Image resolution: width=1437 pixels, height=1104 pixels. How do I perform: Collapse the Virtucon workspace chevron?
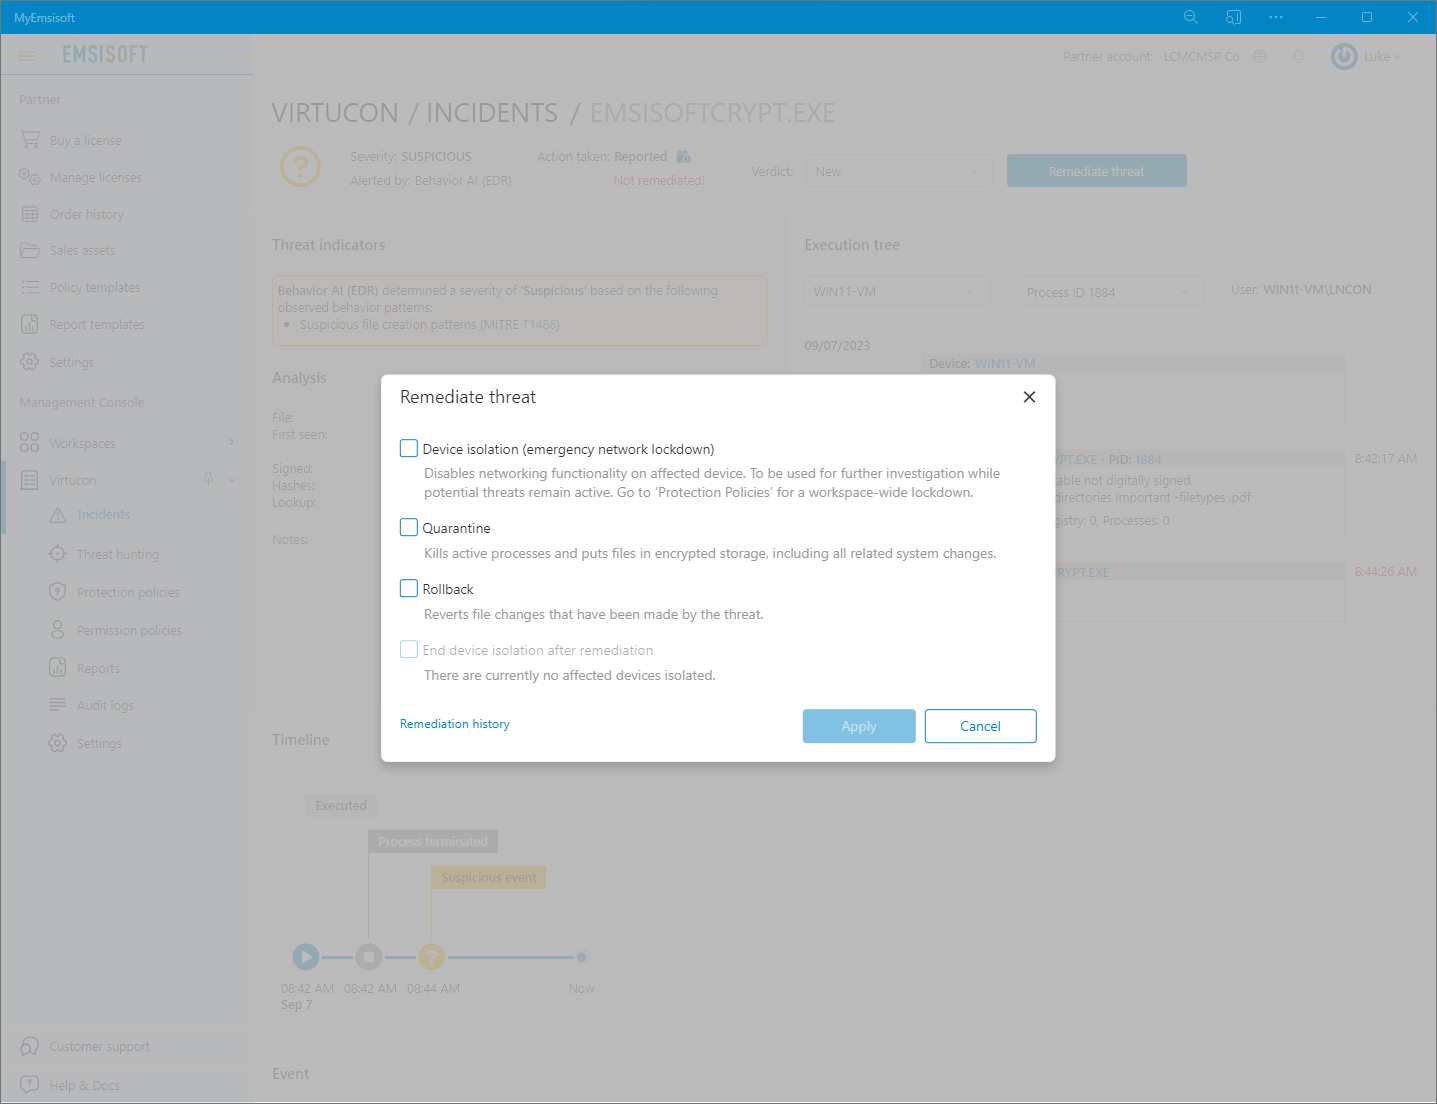coord(232,480)
